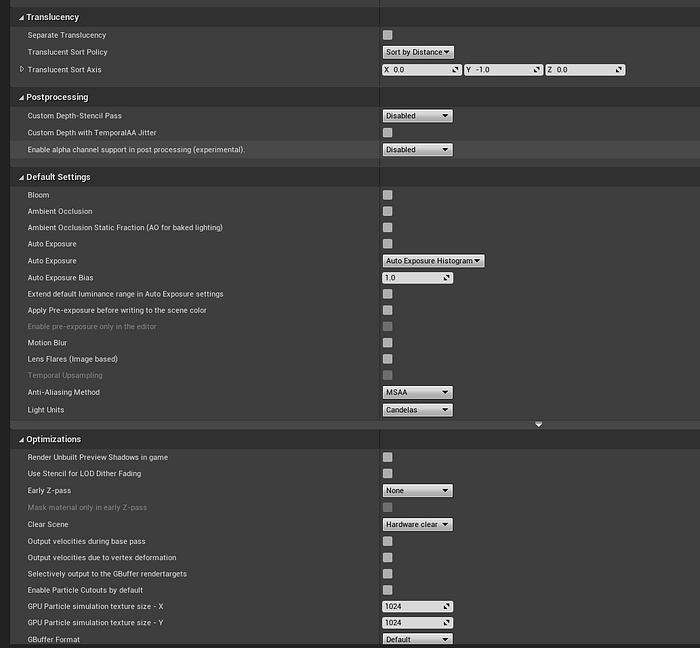The image size is (700, 648).
Task: Click spin arrow in Sort Axis Z field
Action: tap(619, 70)
